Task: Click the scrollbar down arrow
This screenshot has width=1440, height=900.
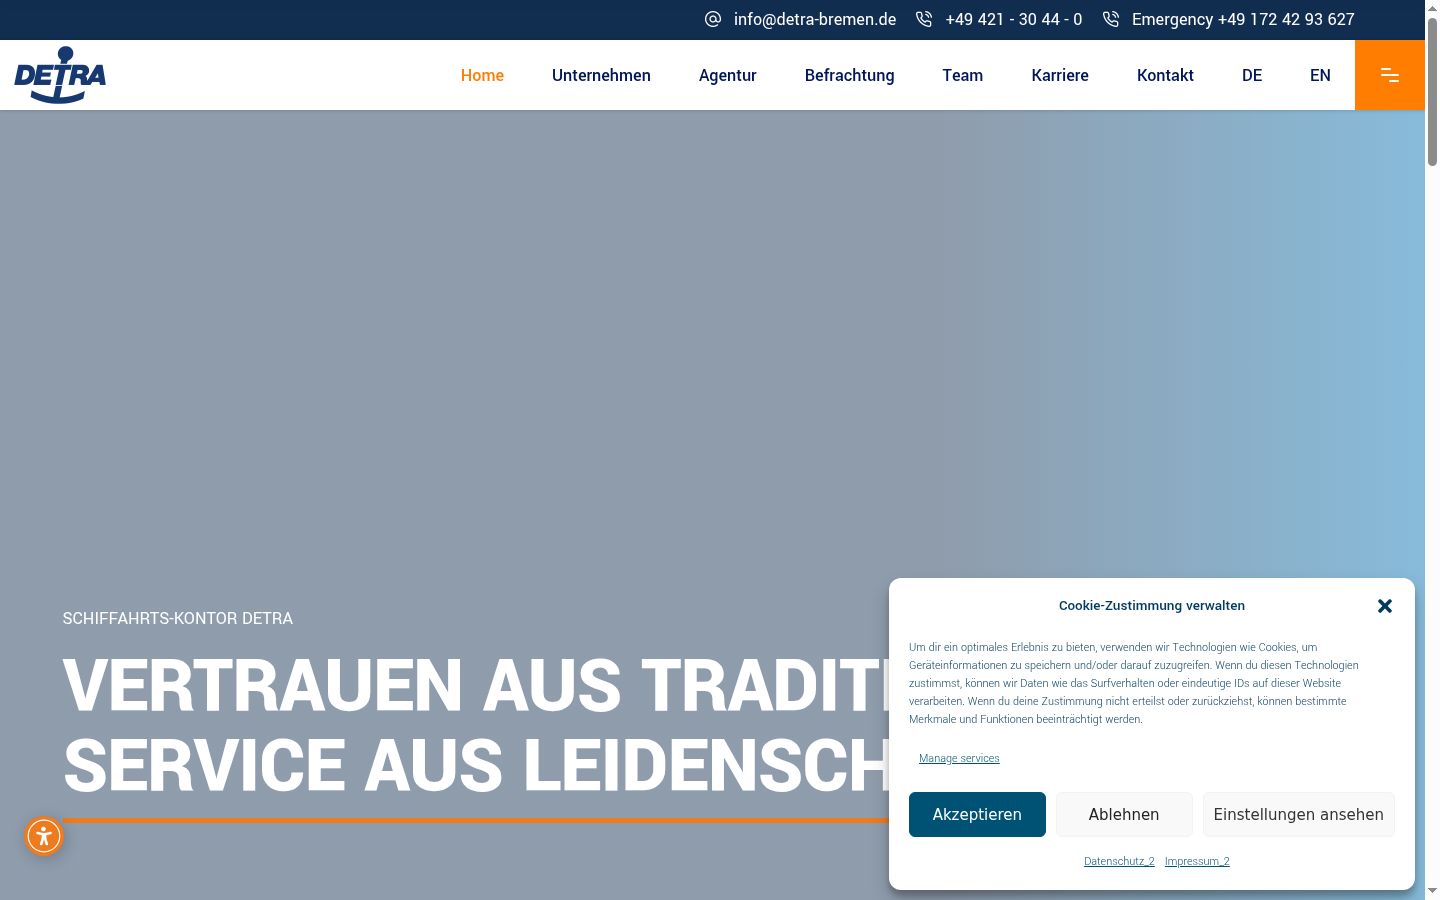Action: pyautogui.click(x=1432, y=891)
